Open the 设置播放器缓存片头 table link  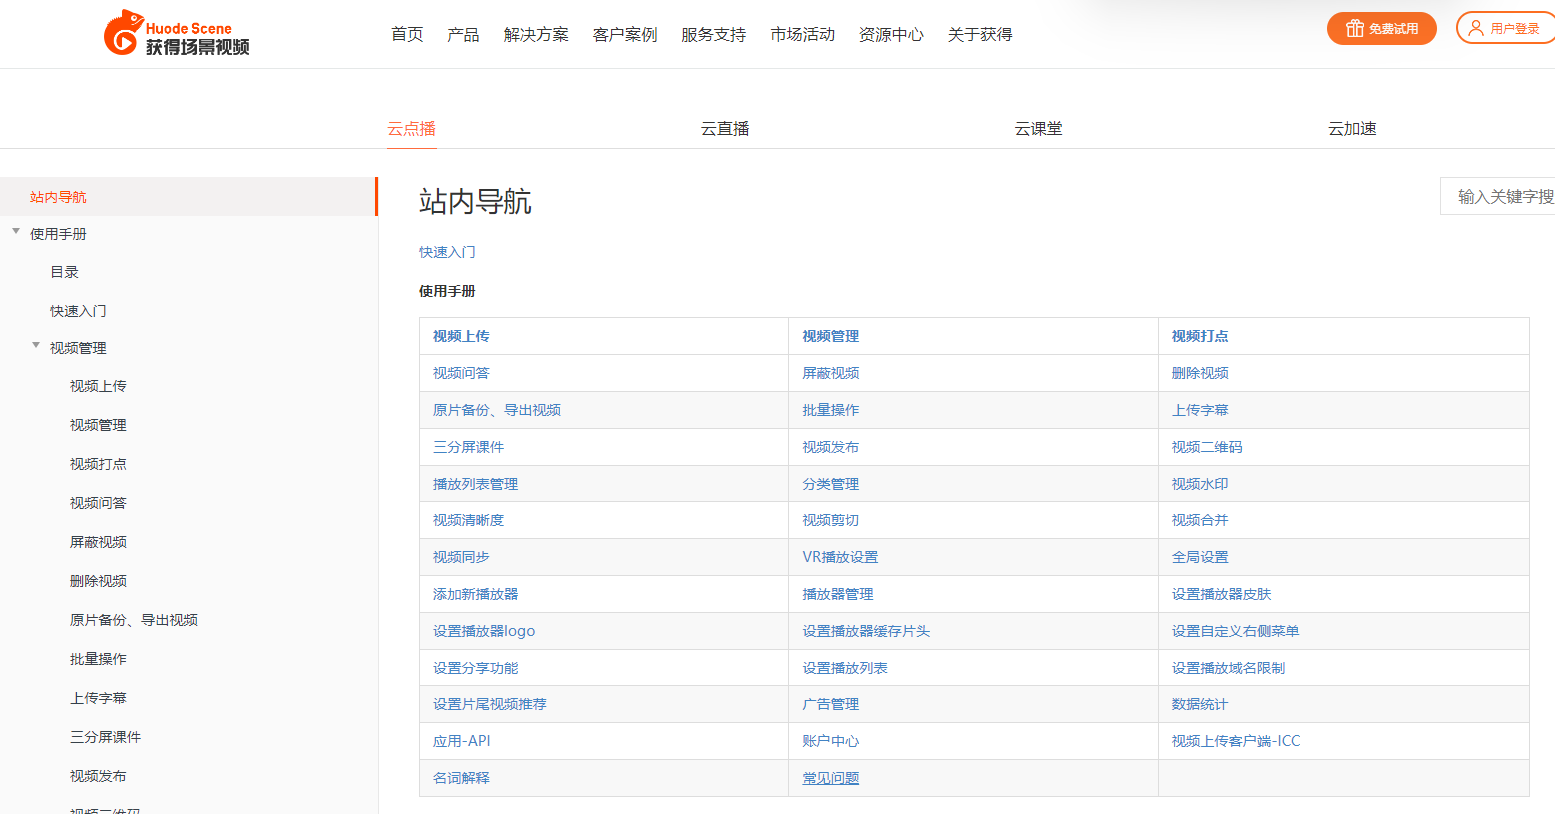pyautogui.click(x=866, y=631)
